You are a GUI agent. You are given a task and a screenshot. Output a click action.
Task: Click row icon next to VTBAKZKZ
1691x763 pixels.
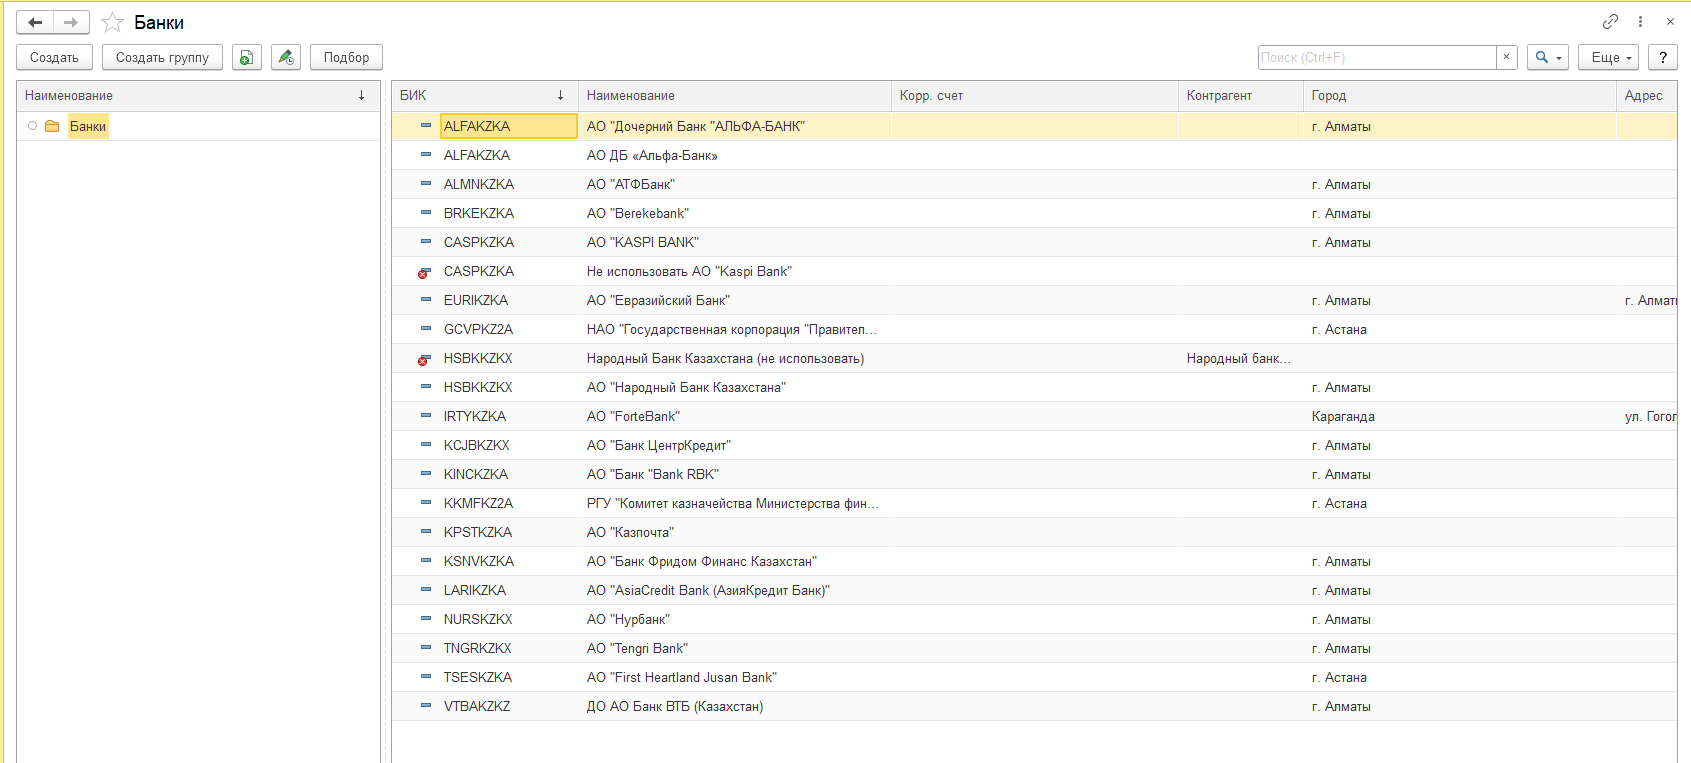[x=426, y=706]
